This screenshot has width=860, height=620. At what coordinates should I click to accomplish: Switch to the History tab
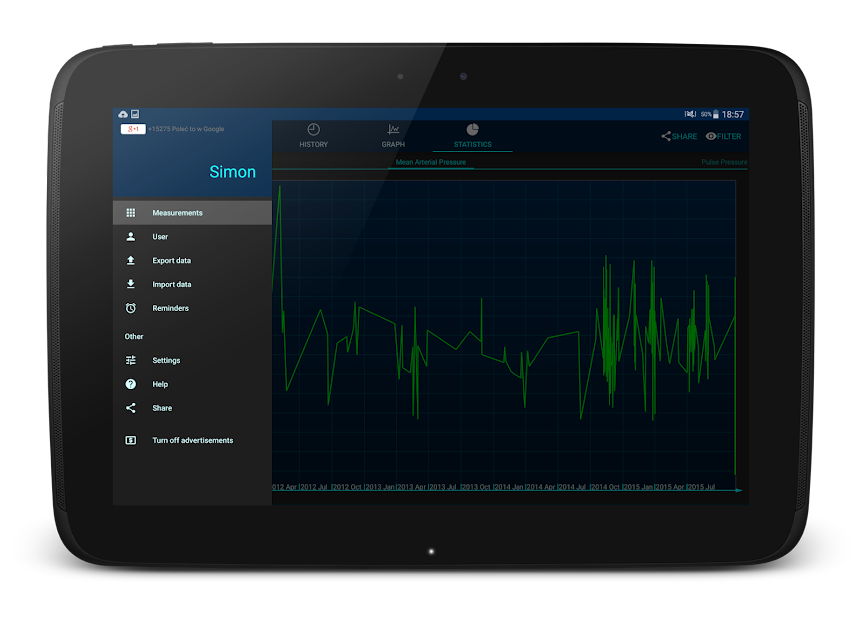[313, 136]
